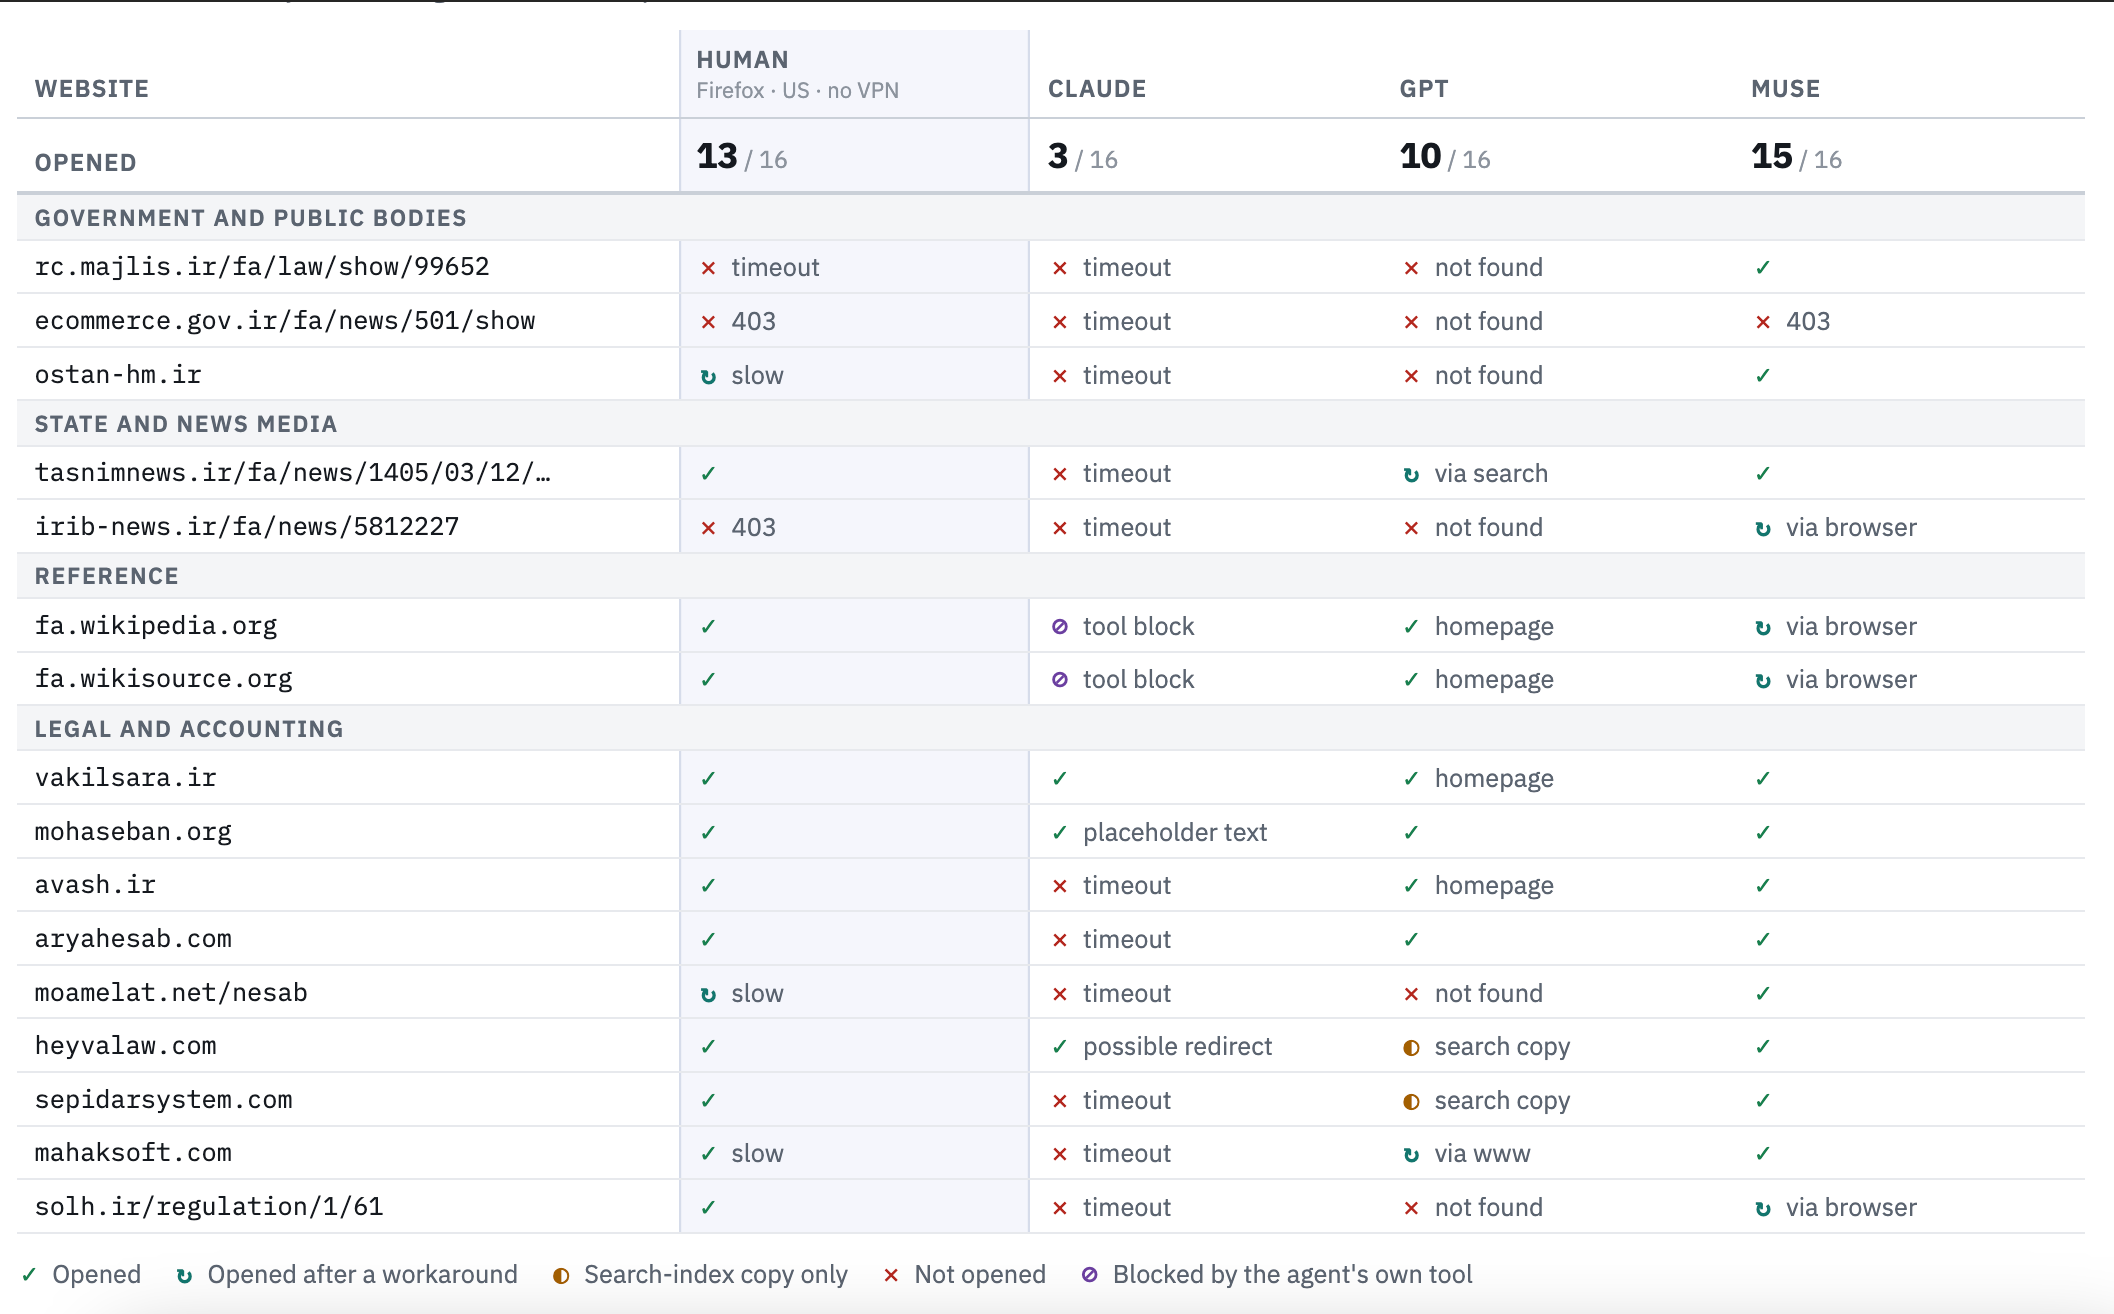Image resolution: width=2114 pixels, height=1314 pixels.
Task: Click the green check in solh.ir Human cell
Action: pyautogui.click(x=708, y=1208)
